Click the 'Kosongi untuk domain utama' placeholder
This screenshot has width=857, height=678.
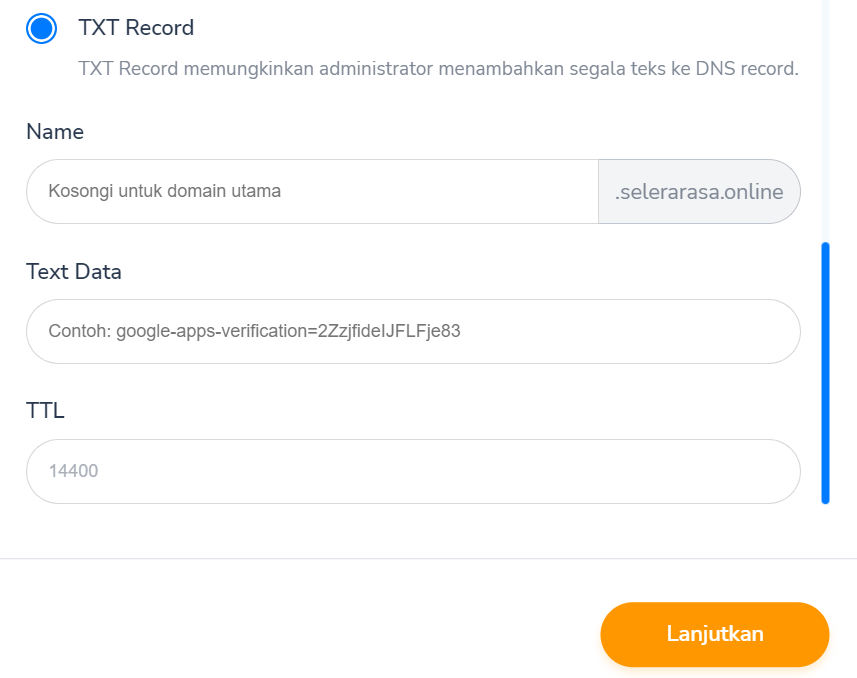point(165,191)
